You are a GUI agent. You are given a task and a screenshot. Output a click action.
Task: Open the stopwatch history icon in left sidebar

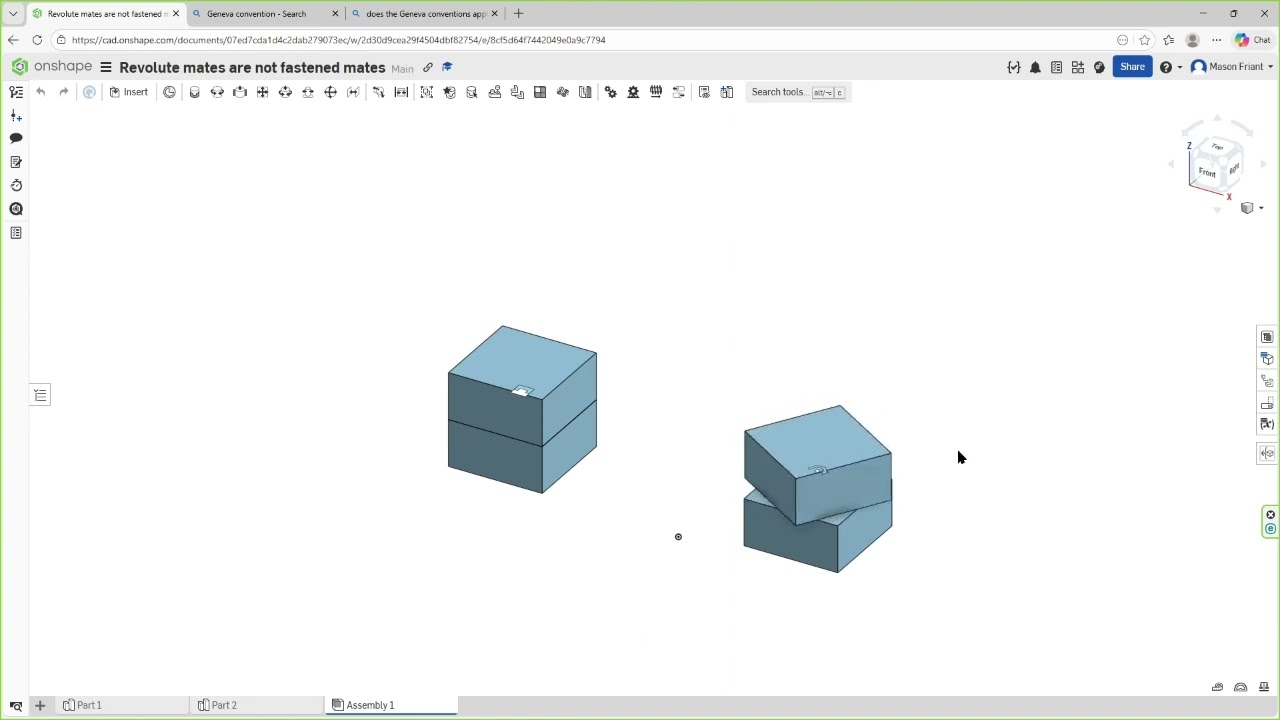(x=16, y=185)
